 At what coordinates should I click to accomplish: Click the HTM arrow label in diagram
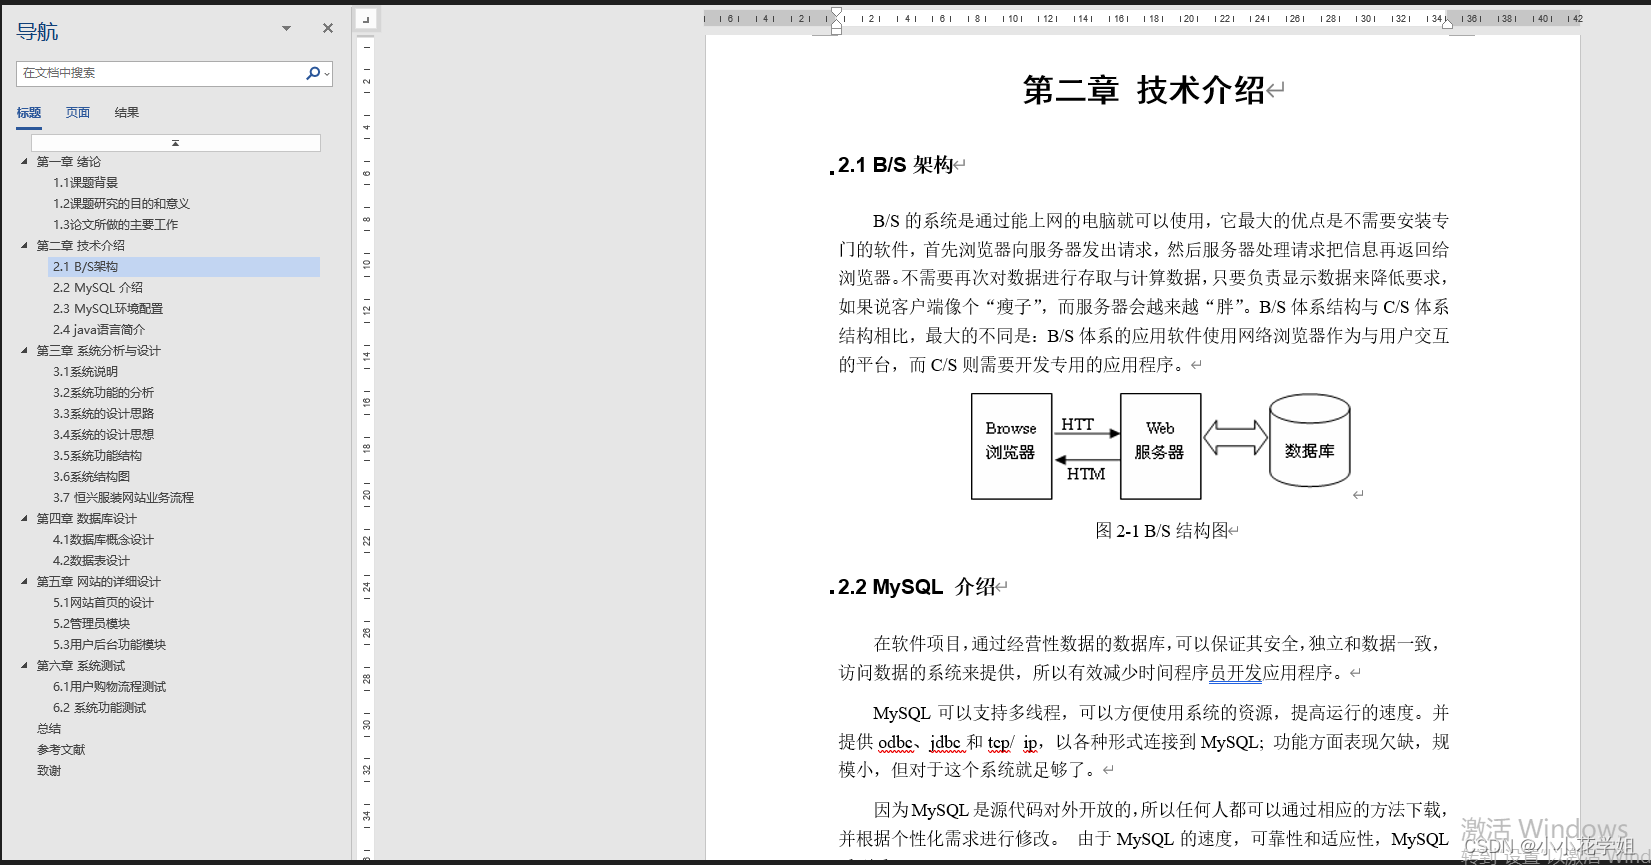click(1086, 474)
